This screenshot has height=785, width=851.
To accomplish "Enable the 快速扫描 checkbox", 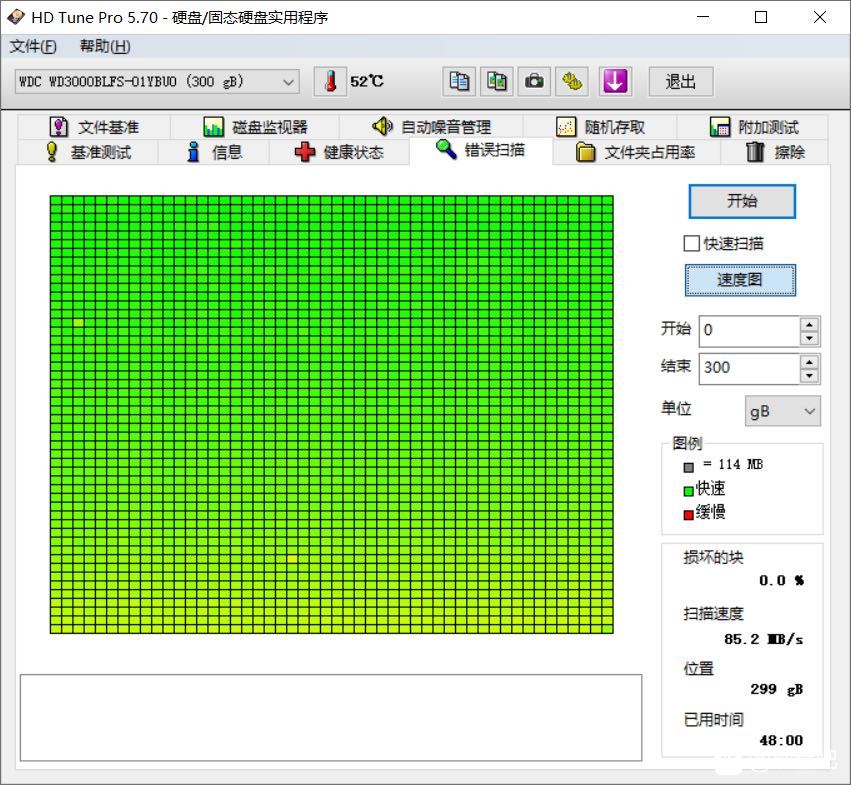I will point(691,243).
